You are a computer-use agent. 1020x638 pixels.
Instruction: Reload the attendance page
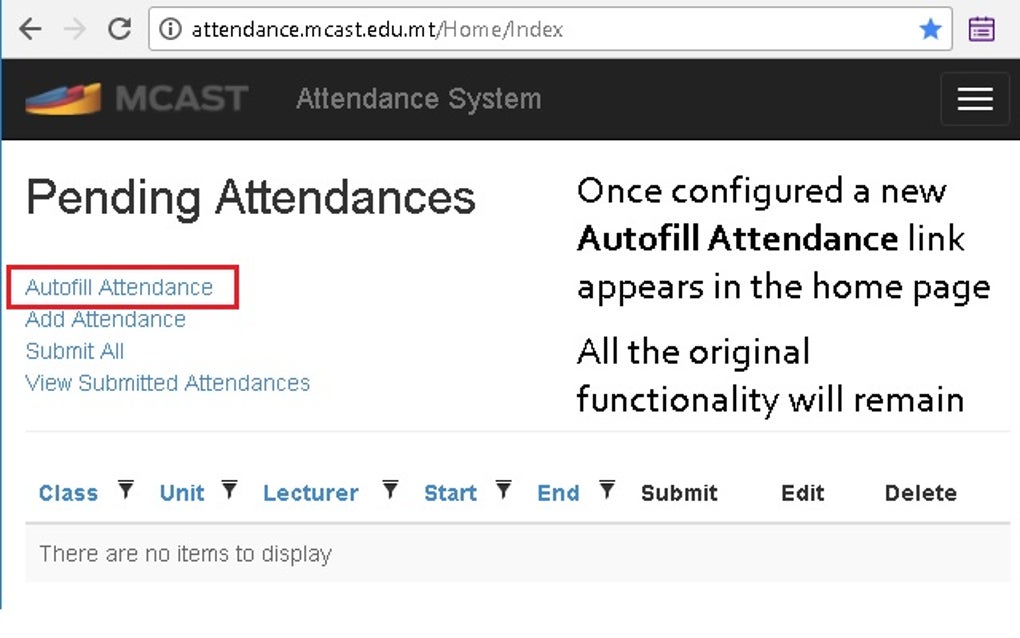(x=120, y=29)
